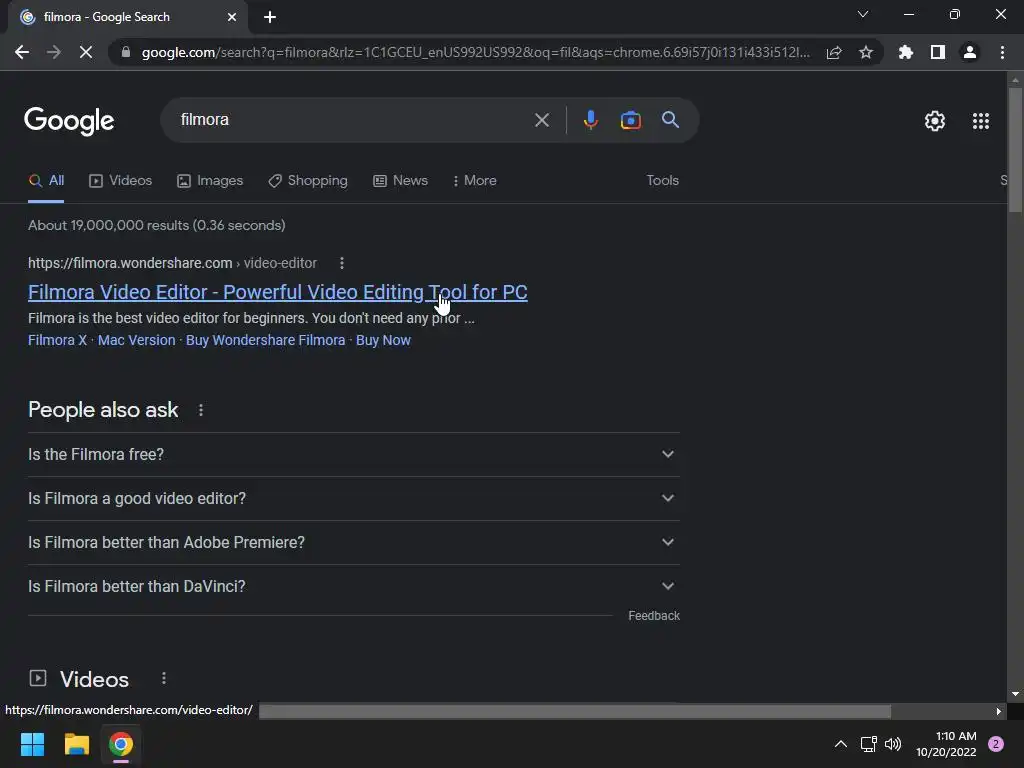Screen dimensions: 1024x768
Task: Toggle the Chrome side panel icon
Action: click(938, 52)
